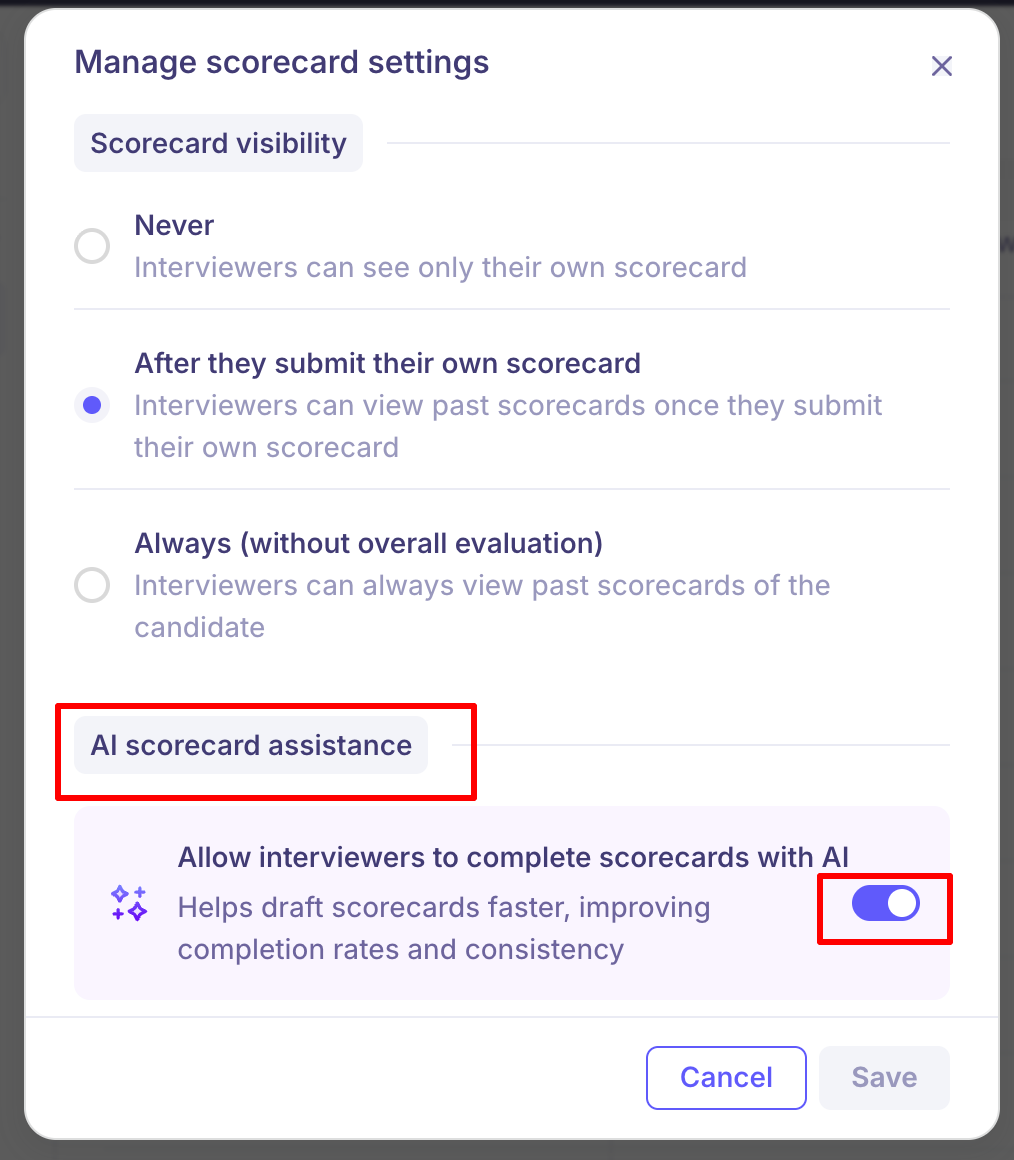Disable the AI scorecard completion toggle

coord(885,904)
